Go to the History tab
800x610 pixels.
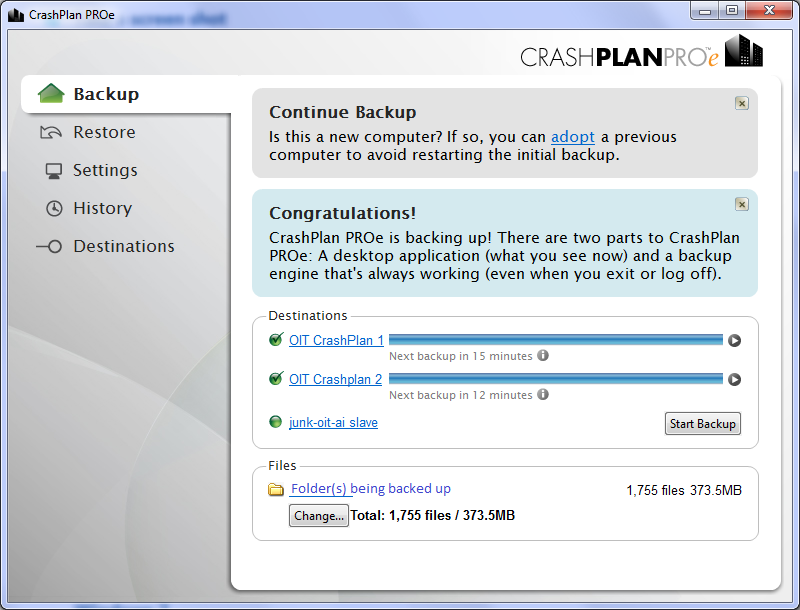pyautogui.click(x=103, y=208)
